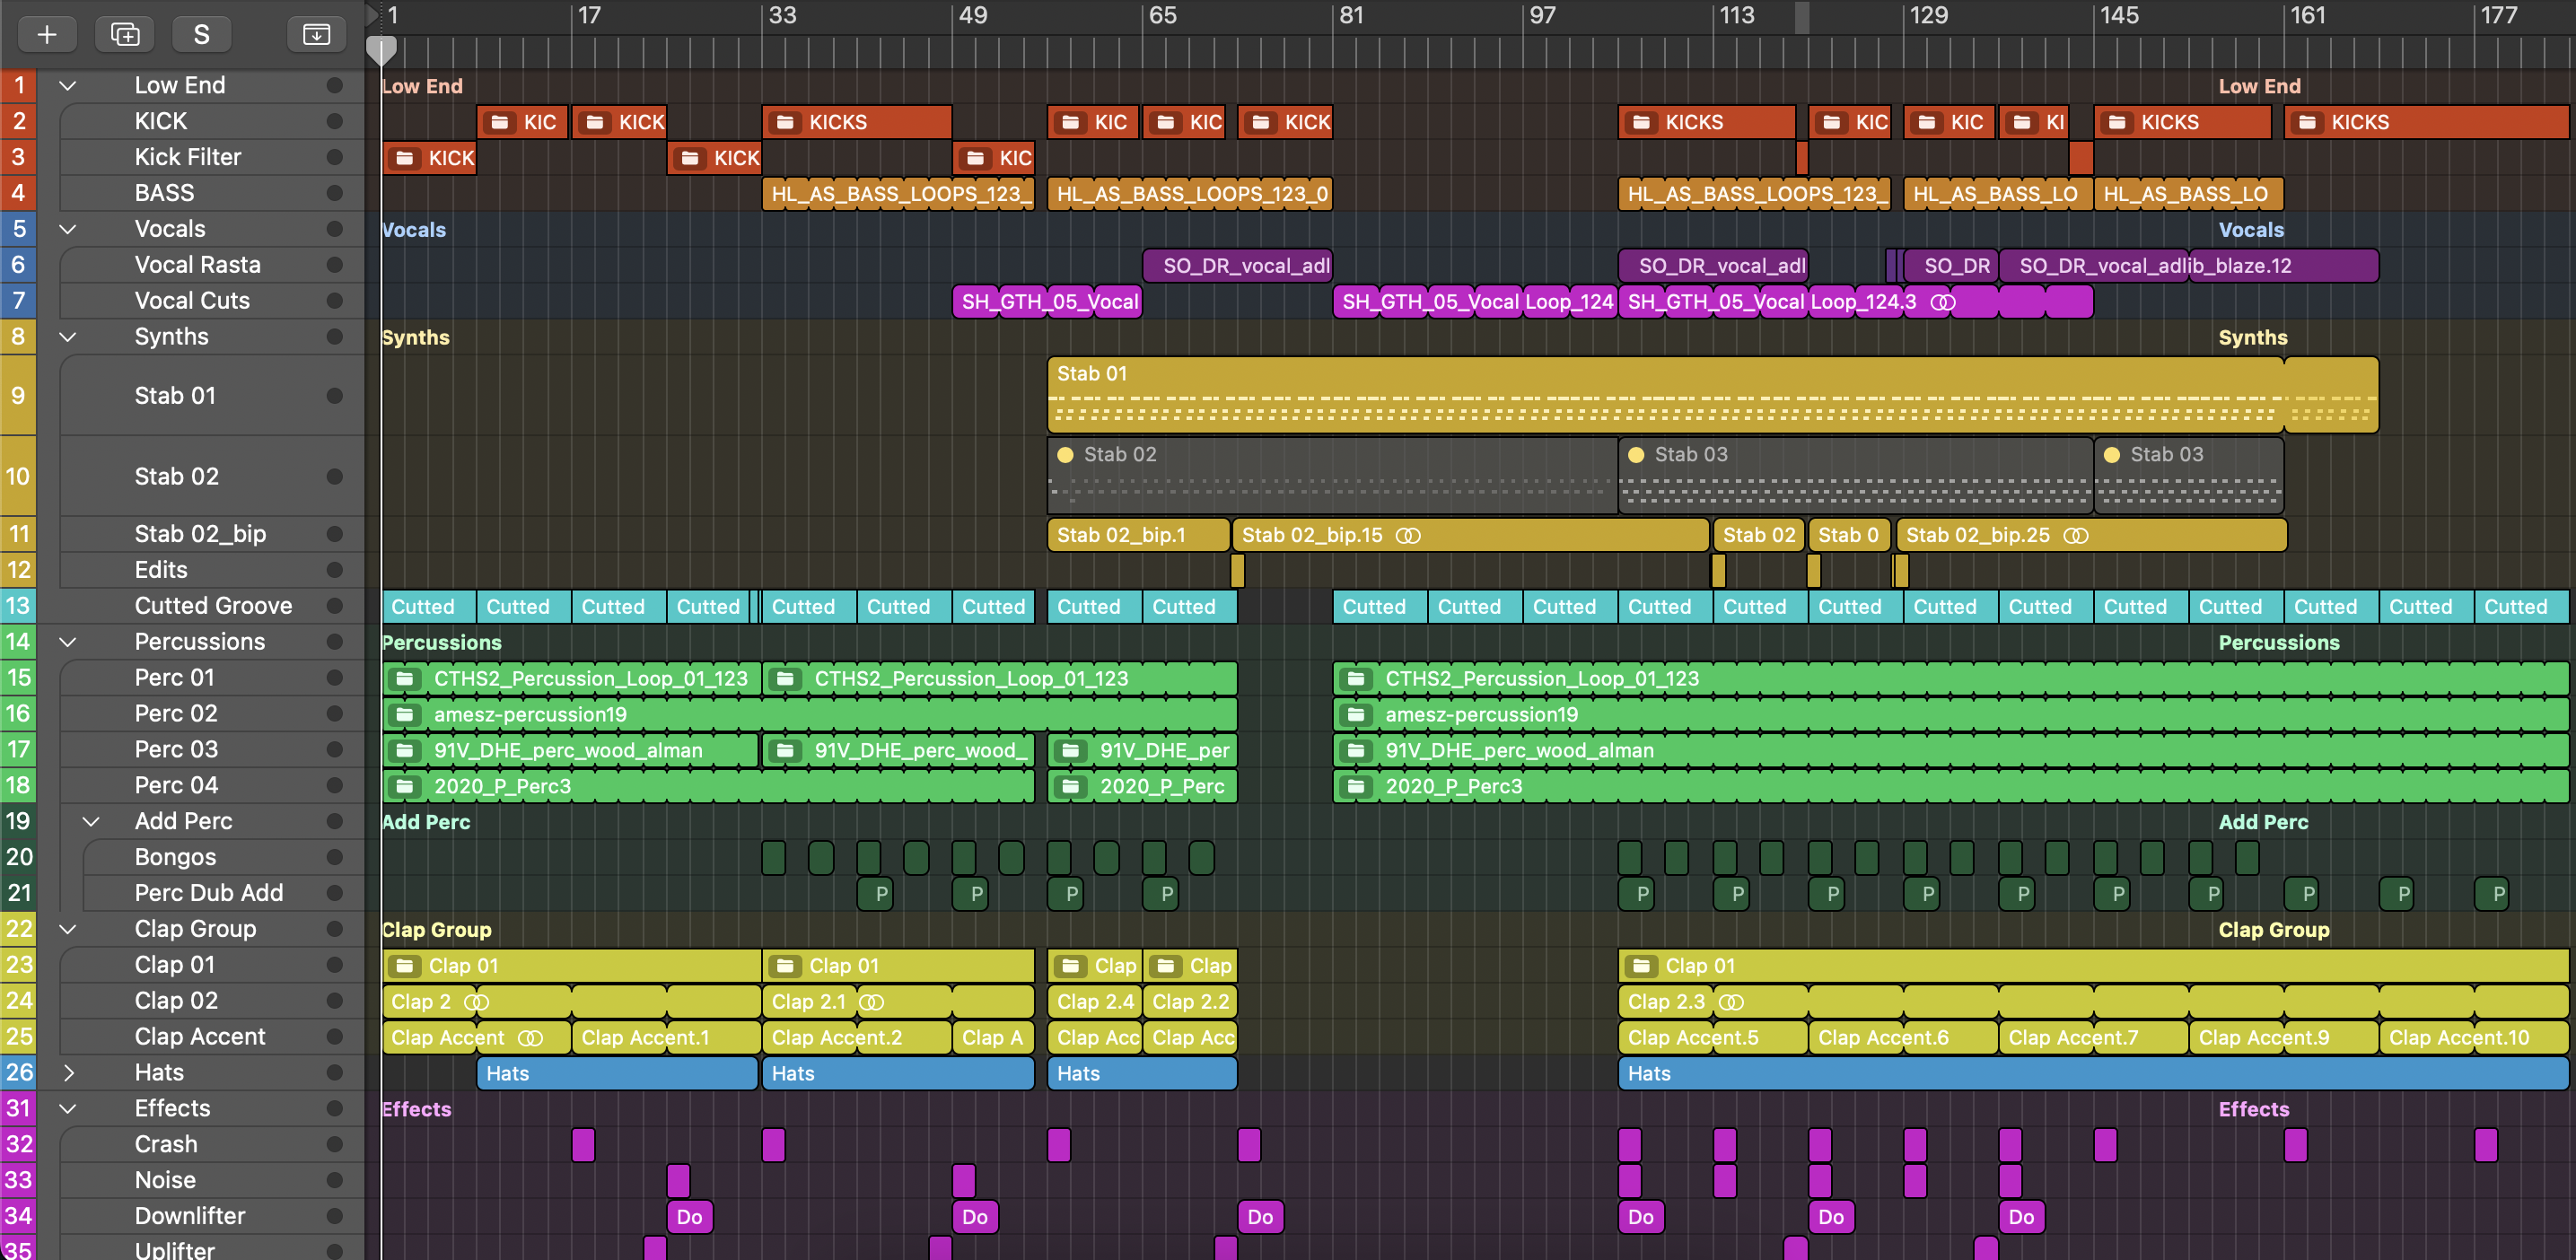Collapse the Percussions track stack
The image size is (2576, 1260).
[x=68, y=642]
